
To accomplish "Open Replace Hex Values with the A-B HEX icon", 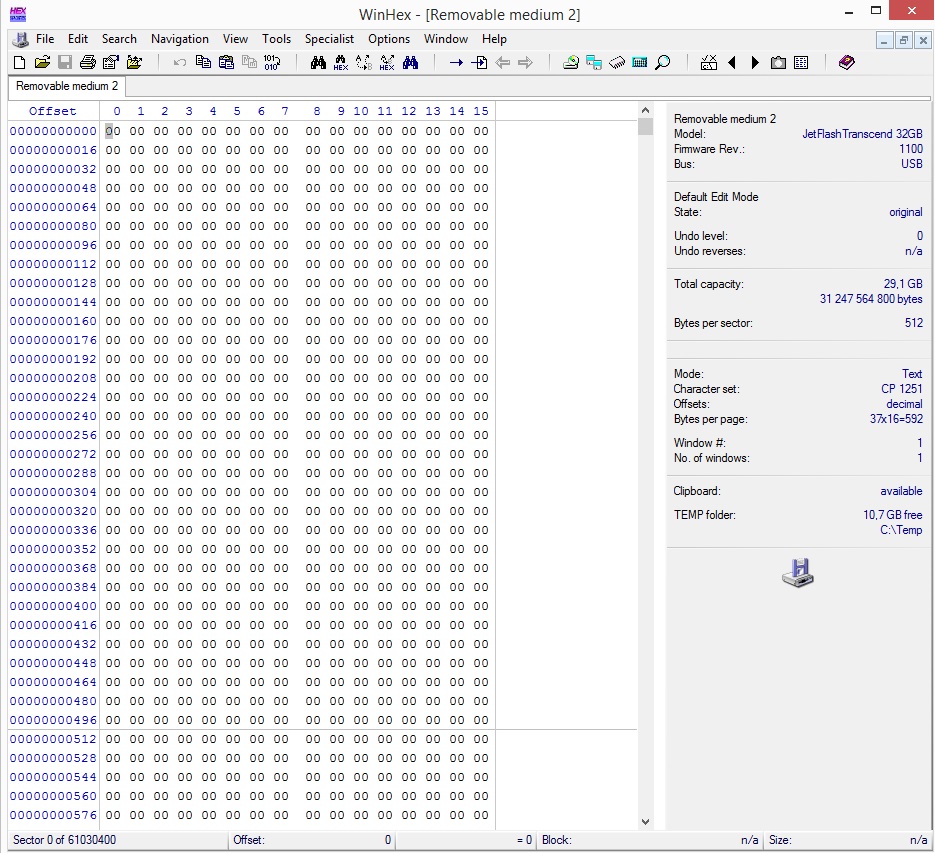I will (x=387, y=63).
